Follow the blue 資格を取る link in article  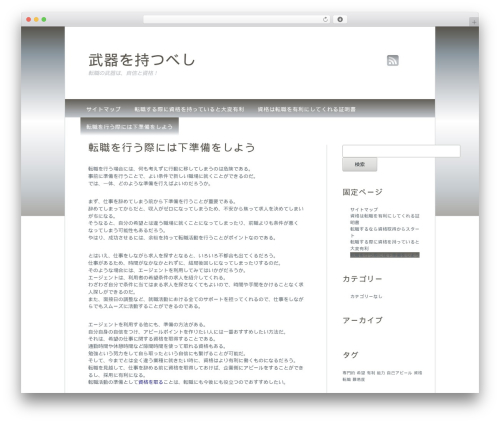pyautogui.click(x=151, y=382)
